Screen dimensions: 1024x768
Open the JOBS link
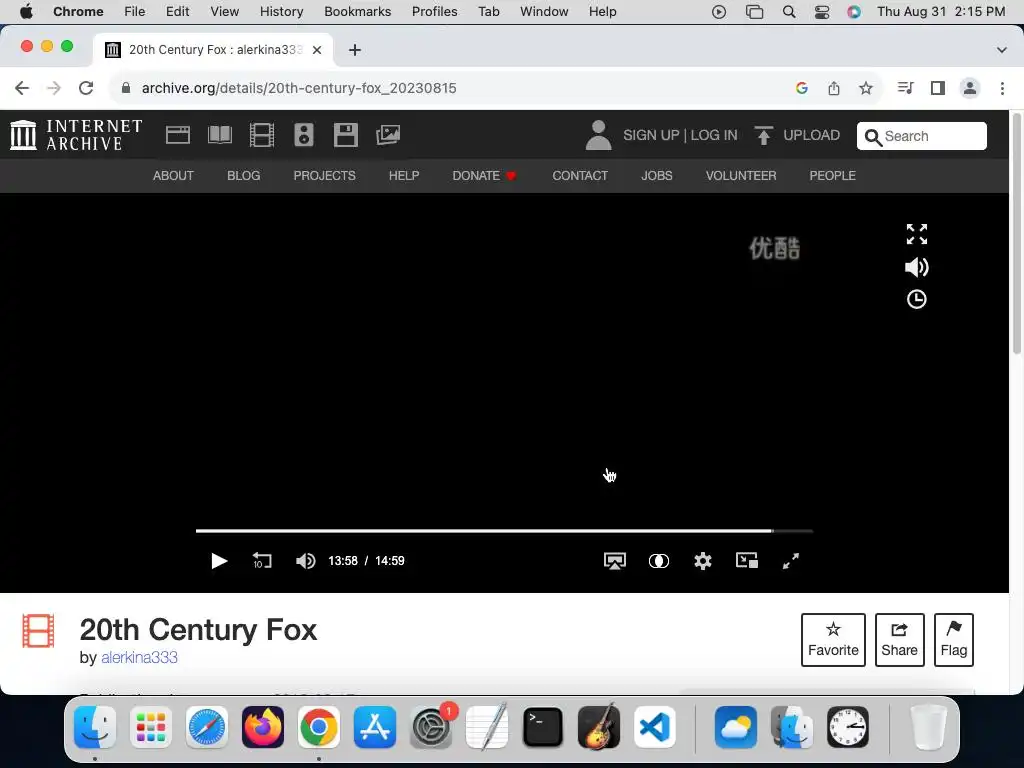pyautogui.click(x=656, y=176)
